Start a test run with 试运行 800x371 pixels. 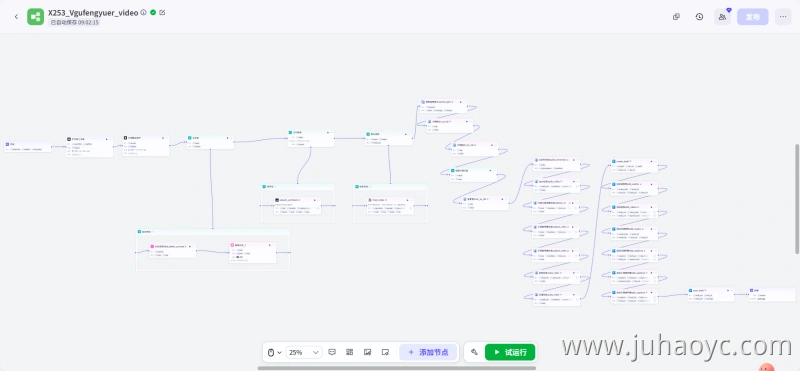[x=510, y=352]
